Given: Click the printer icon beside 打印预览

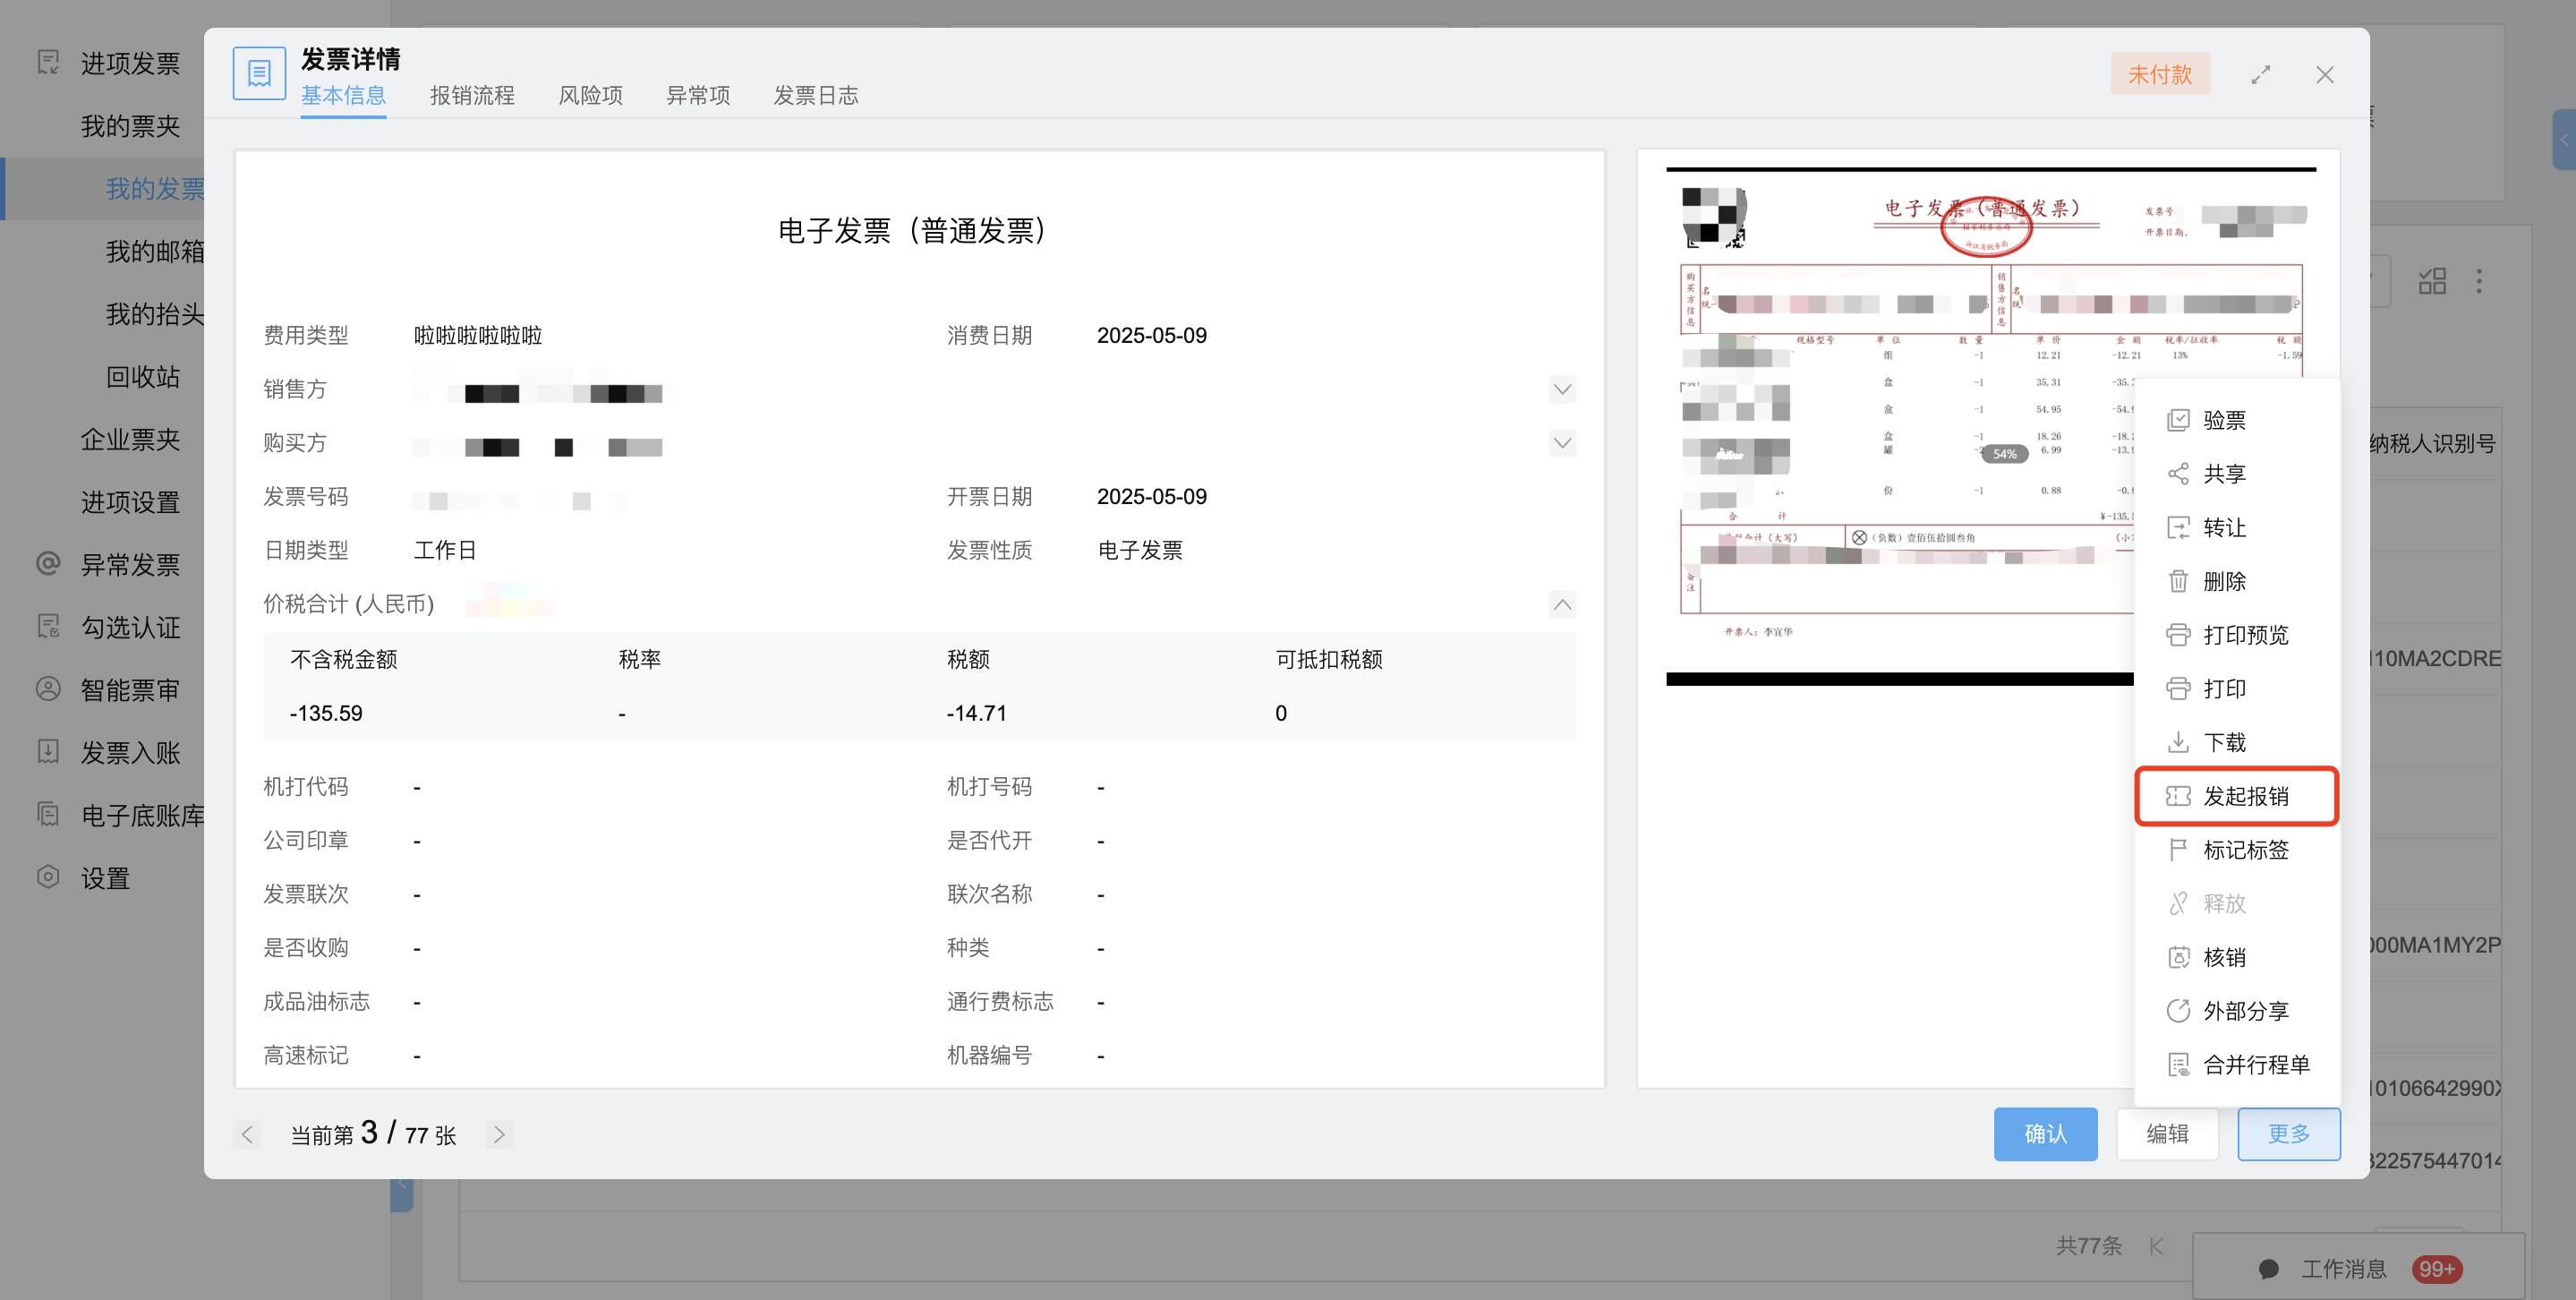Looking at the screenshot, I should [2178, 635].
